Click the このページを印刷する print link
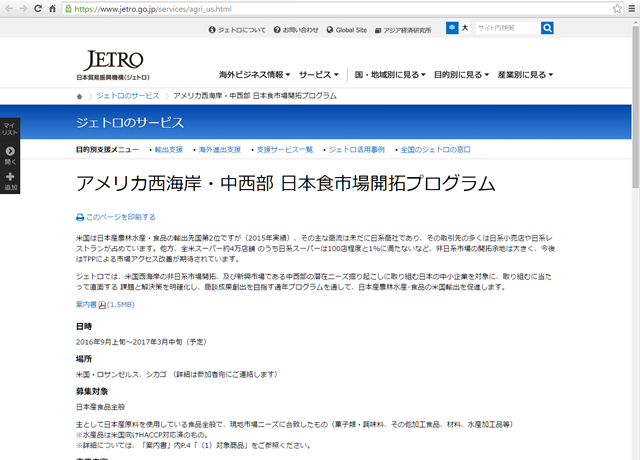Viewport: 640px width, 460px height. (x=116, y=216)
